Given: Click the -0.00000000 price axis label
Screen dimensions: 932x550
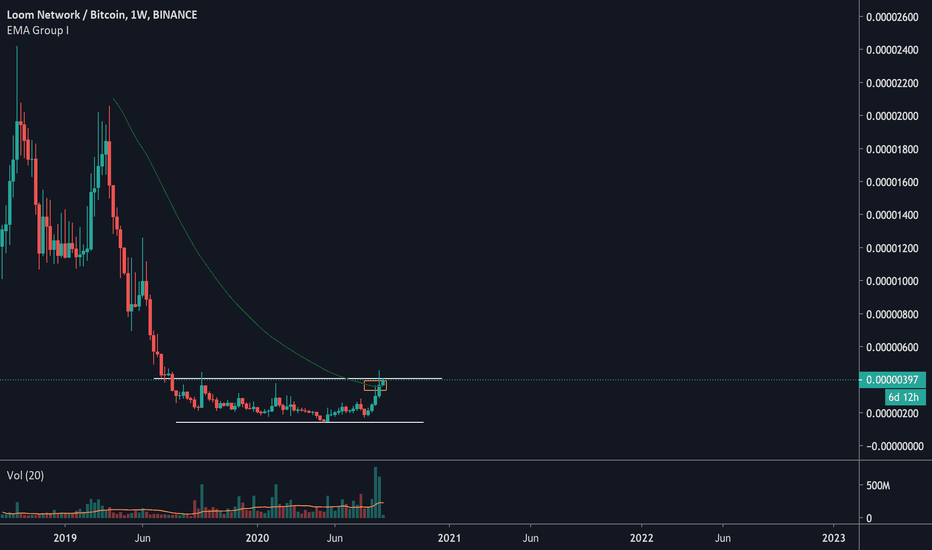Looking at the screenshot, I should click(x=895, y=446).
